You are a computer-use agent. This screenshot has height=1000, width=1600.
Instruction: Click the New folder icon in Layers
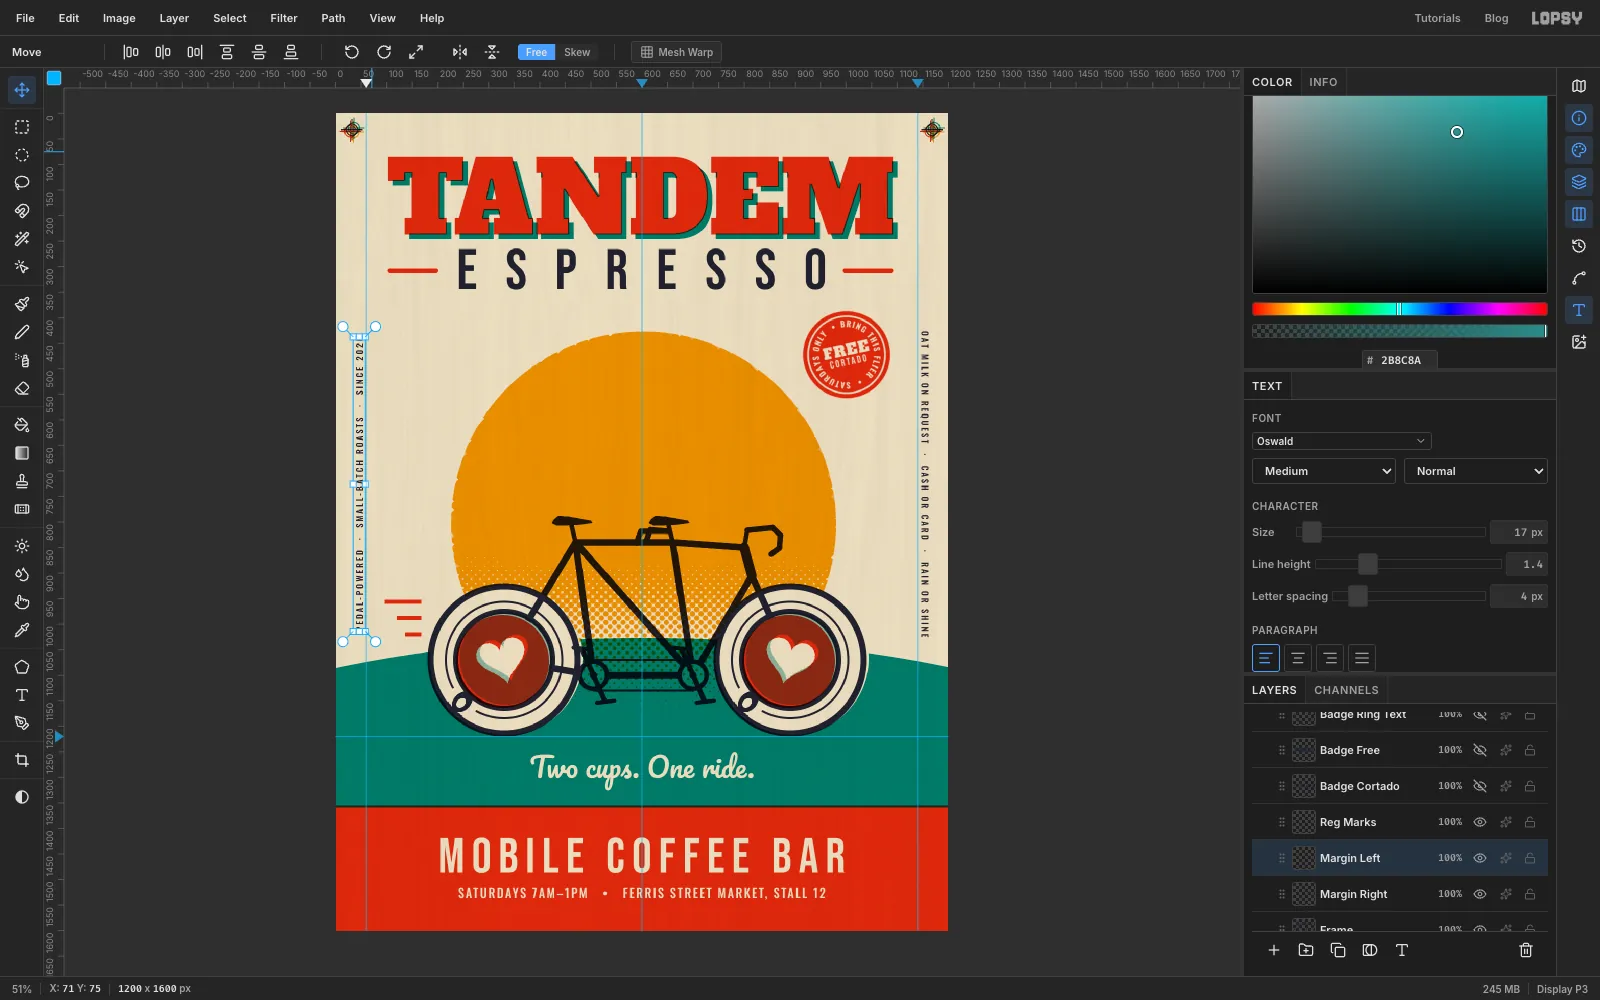(1306, 950)
